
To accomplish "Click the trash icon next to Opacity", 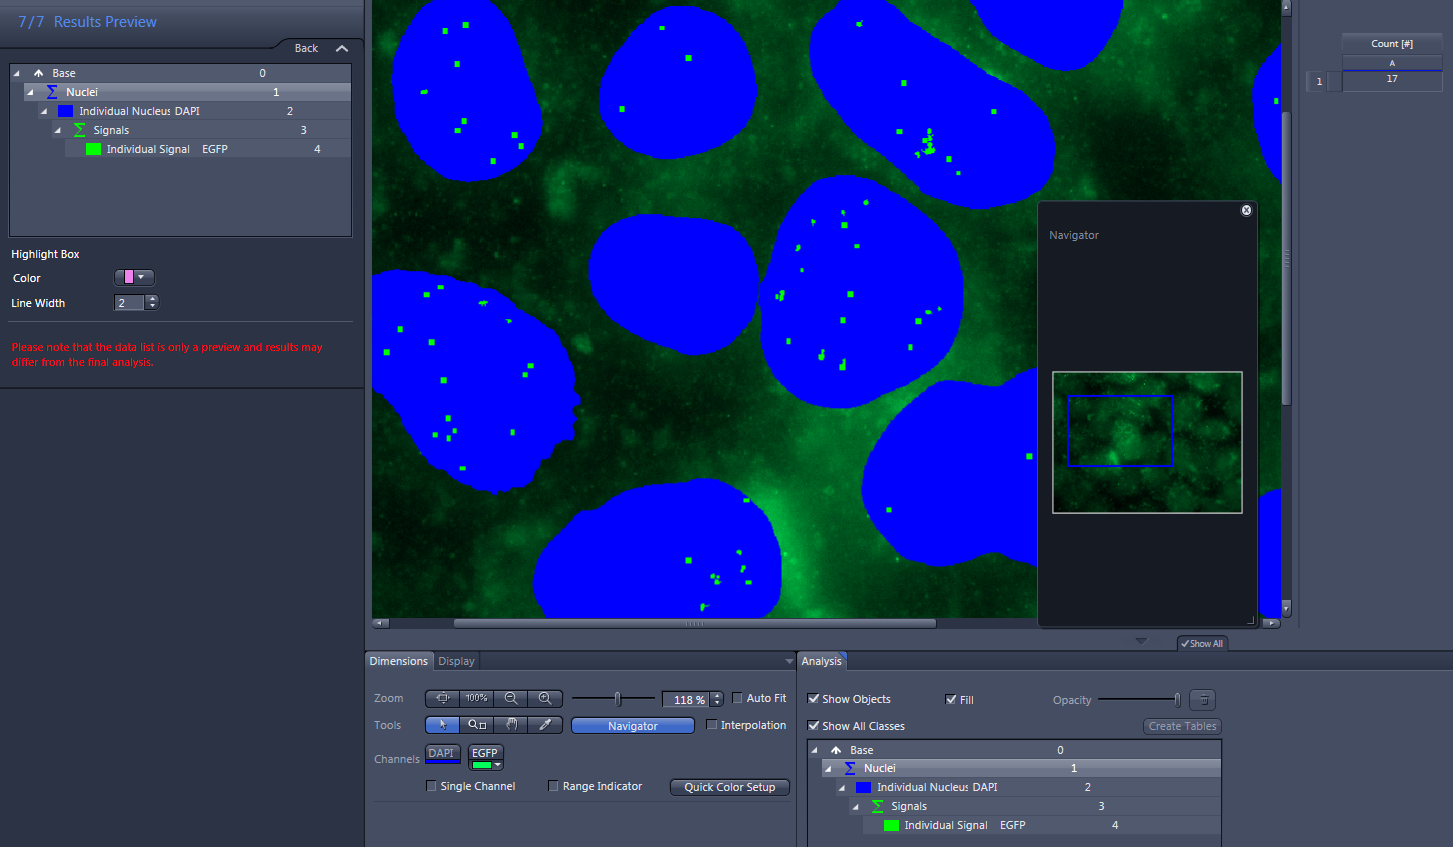I will [x=1203, y=699].
